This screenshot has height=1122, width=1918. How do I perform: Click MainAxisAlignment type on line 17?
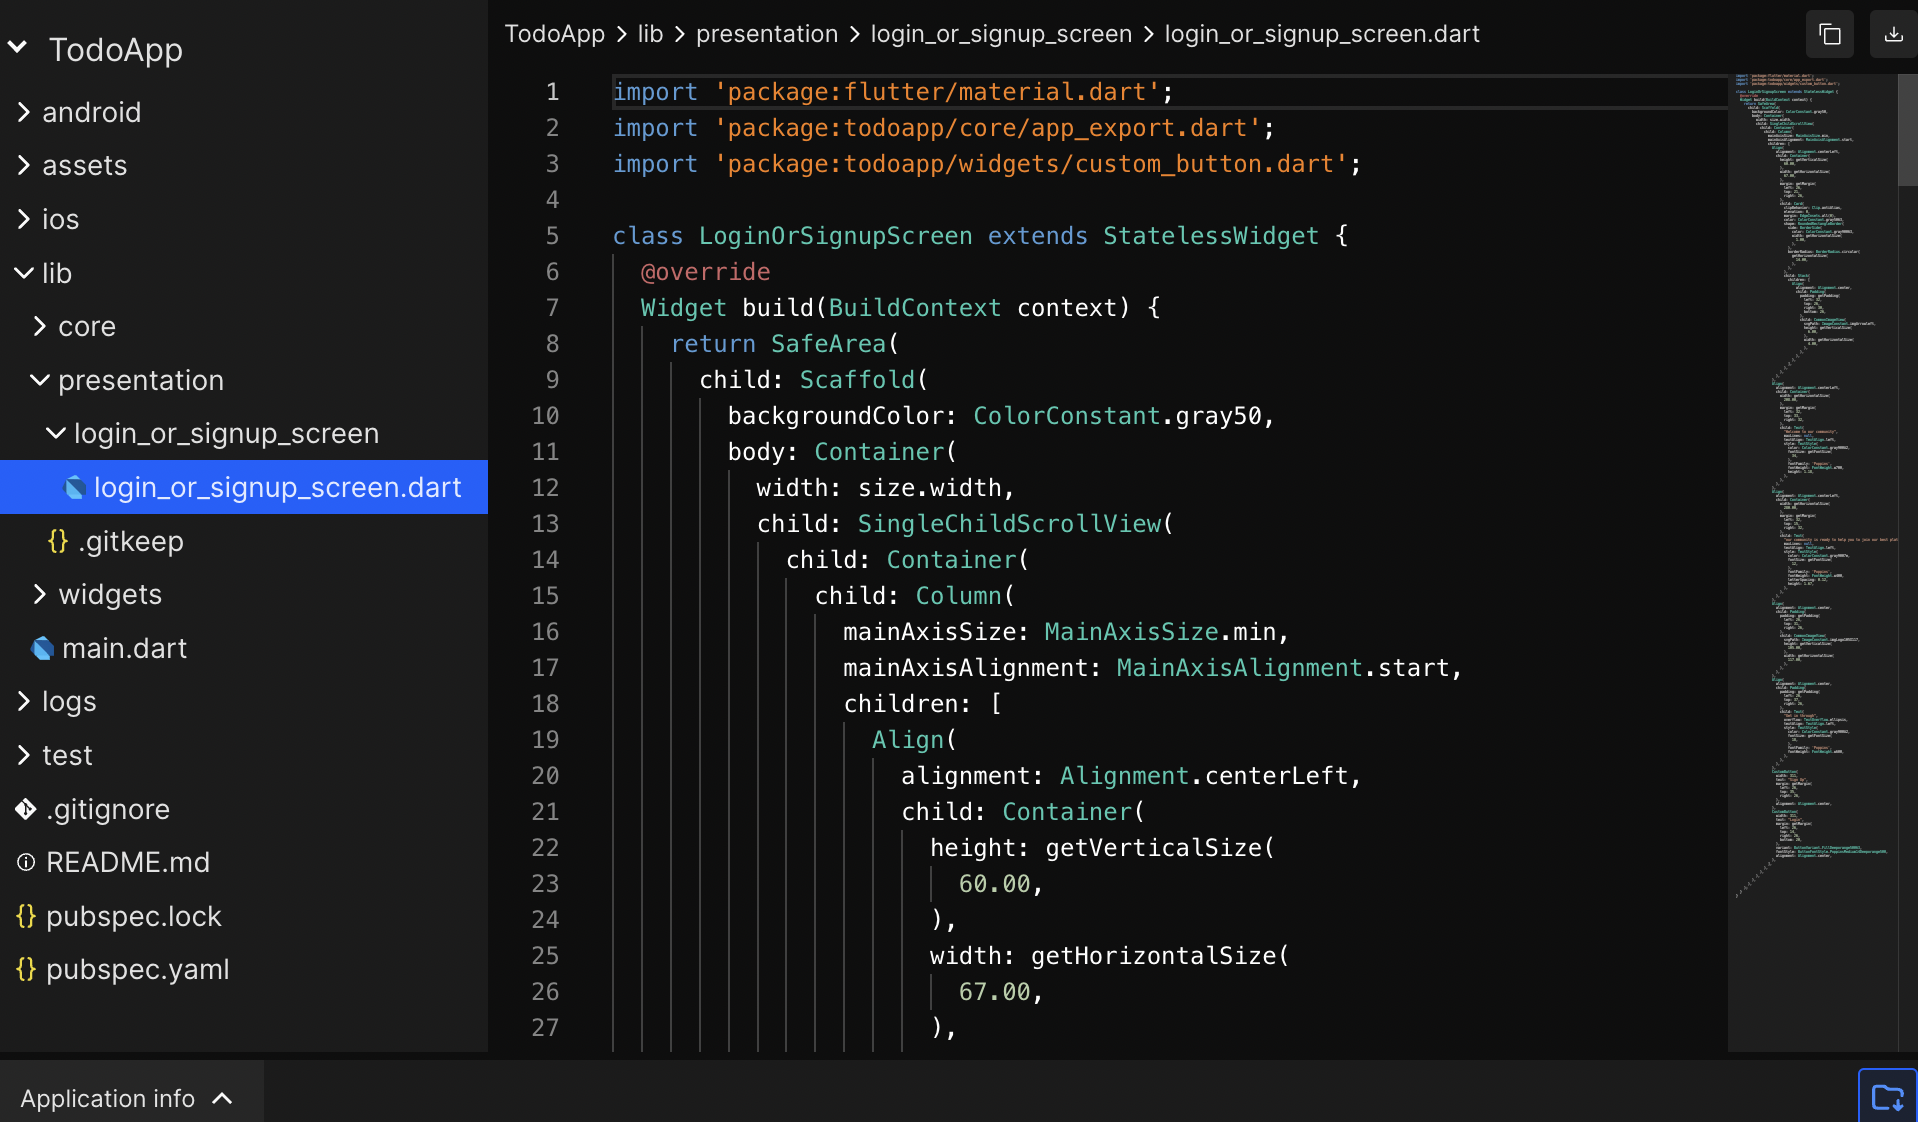1239,668
